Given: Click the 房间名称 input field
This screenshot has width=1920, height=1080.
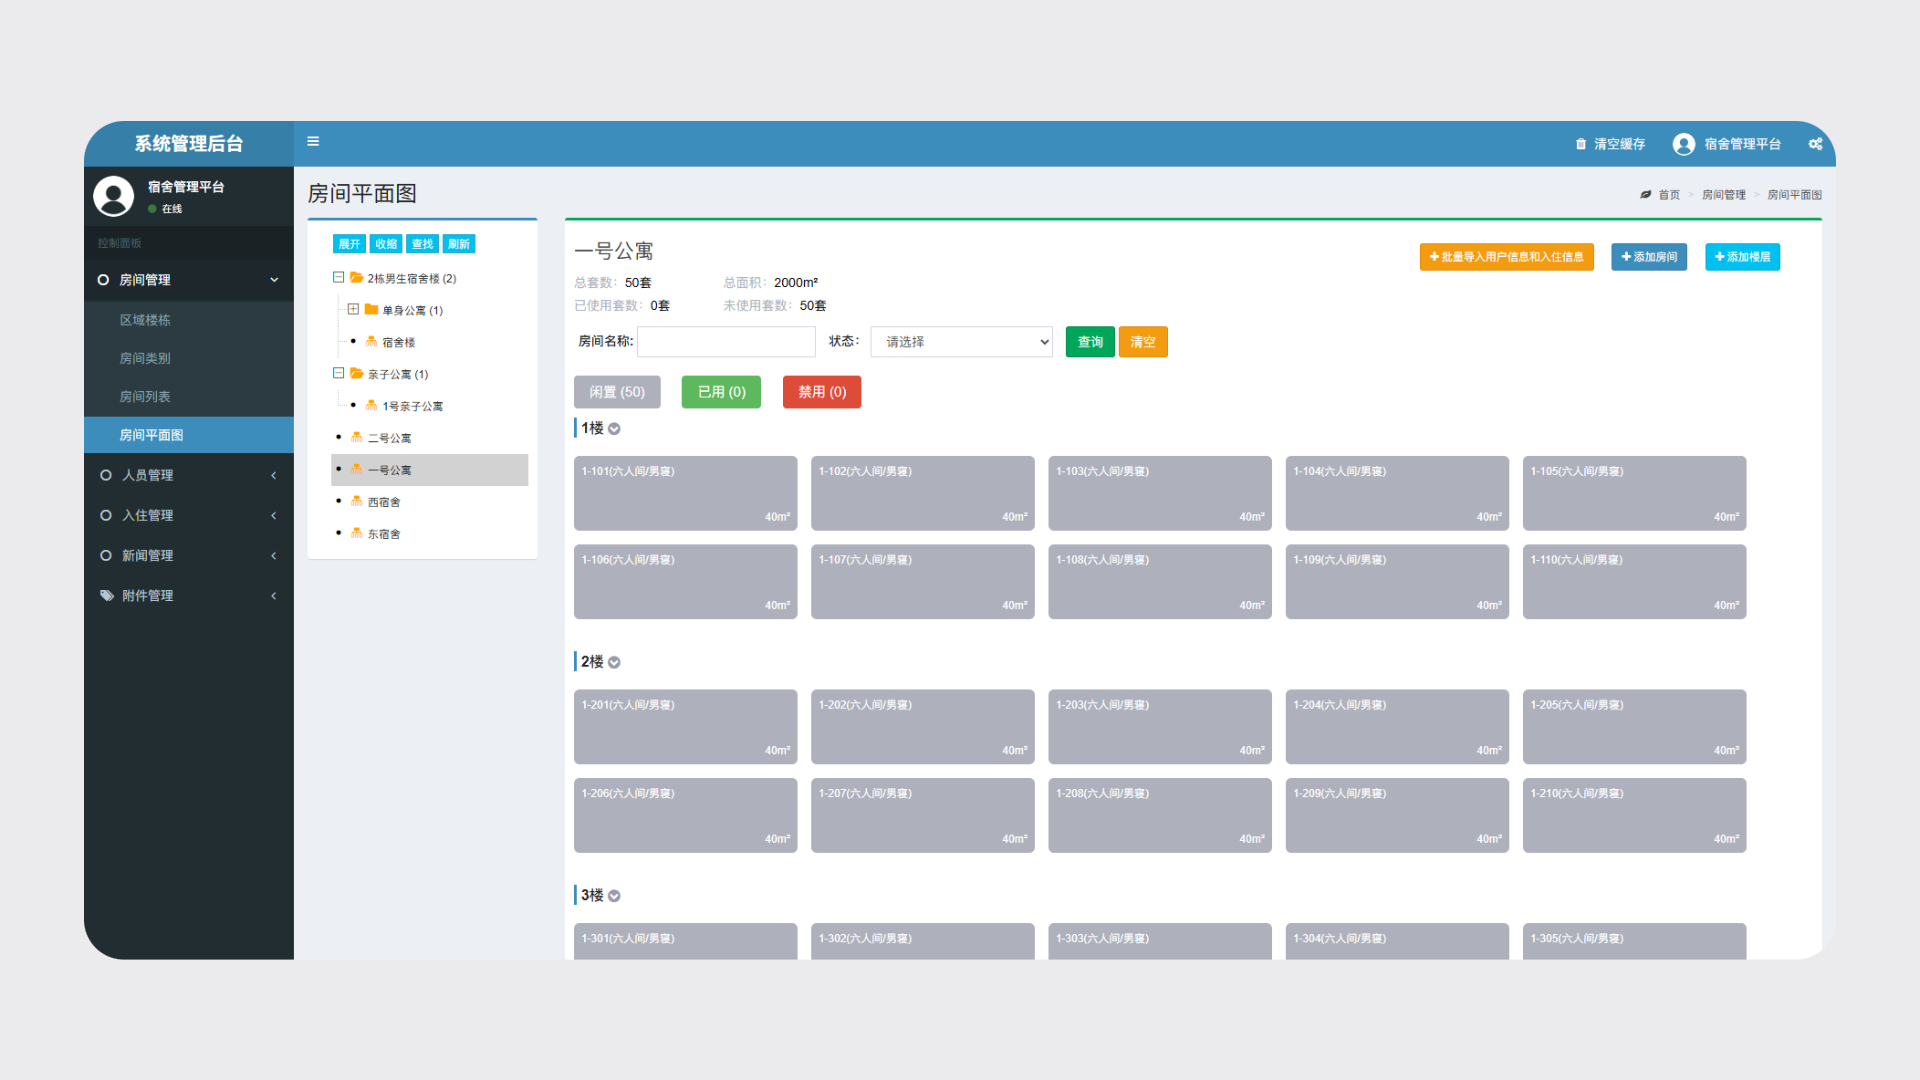Looking at the screenshot, I should (x=726, y=342).
